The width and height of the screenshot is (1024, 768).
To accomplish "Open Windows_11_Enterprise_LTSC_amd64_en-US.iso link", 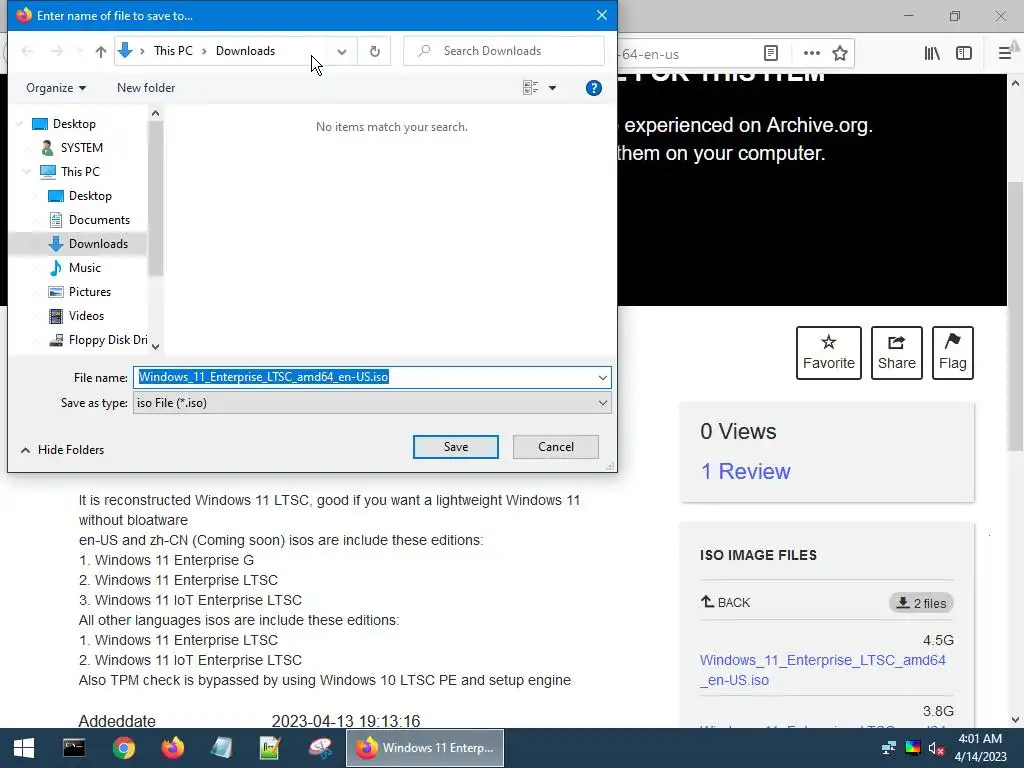I will [822, 670].
